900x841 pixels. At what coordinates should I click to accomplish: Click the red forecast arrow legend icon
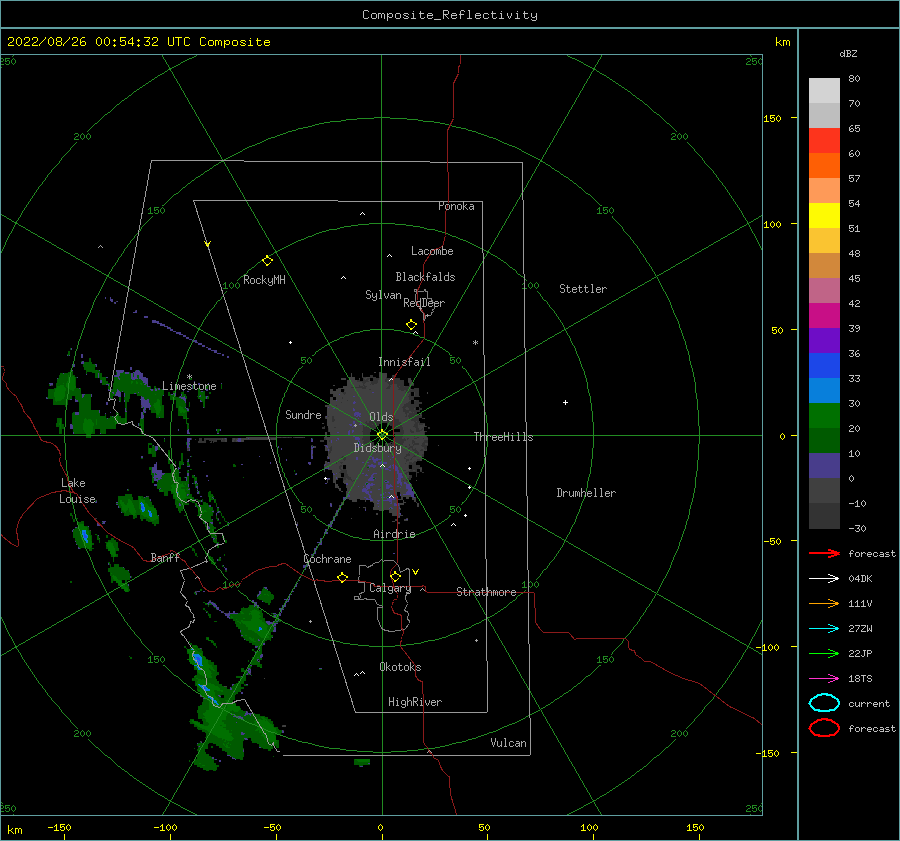tap(824, 553)
